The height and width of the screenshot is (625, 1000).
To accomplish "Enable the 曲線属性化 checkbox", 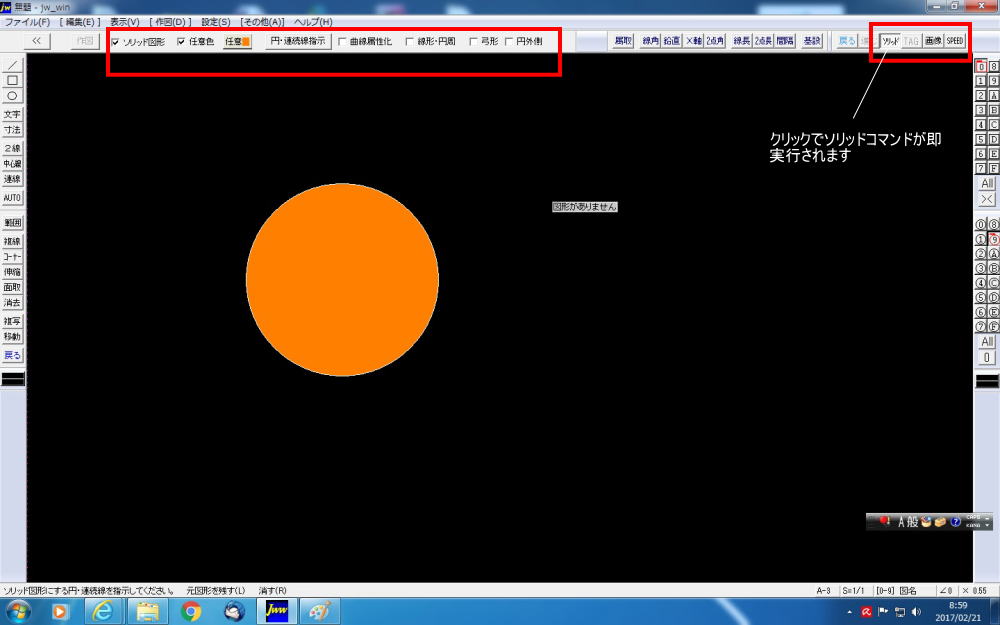I will (x=342, y=41).
